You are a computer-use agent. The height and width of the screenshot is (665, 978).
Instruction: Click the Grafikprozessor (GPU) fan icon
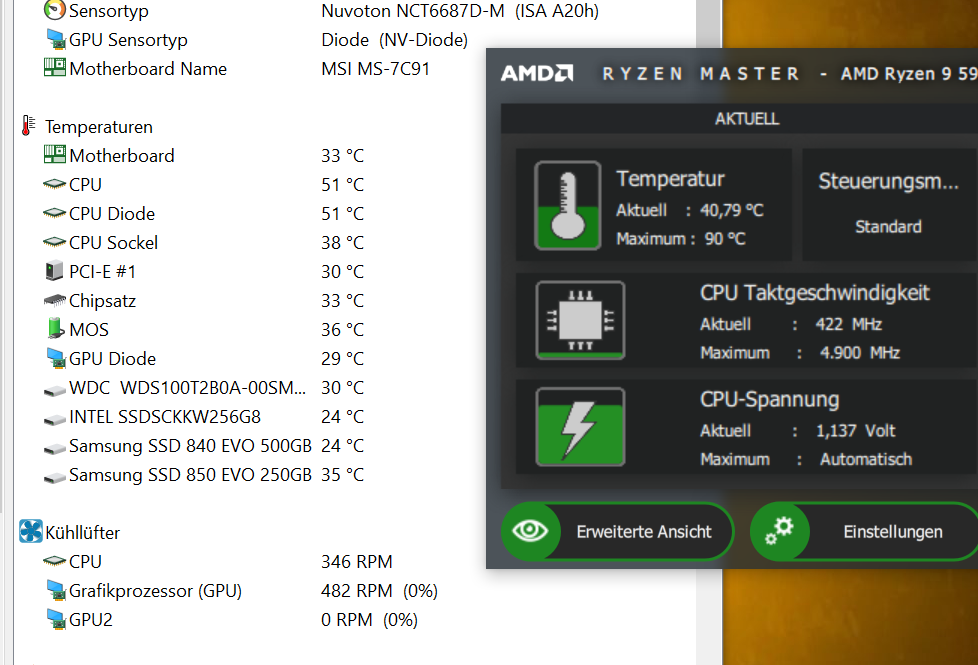click(56, 590)
